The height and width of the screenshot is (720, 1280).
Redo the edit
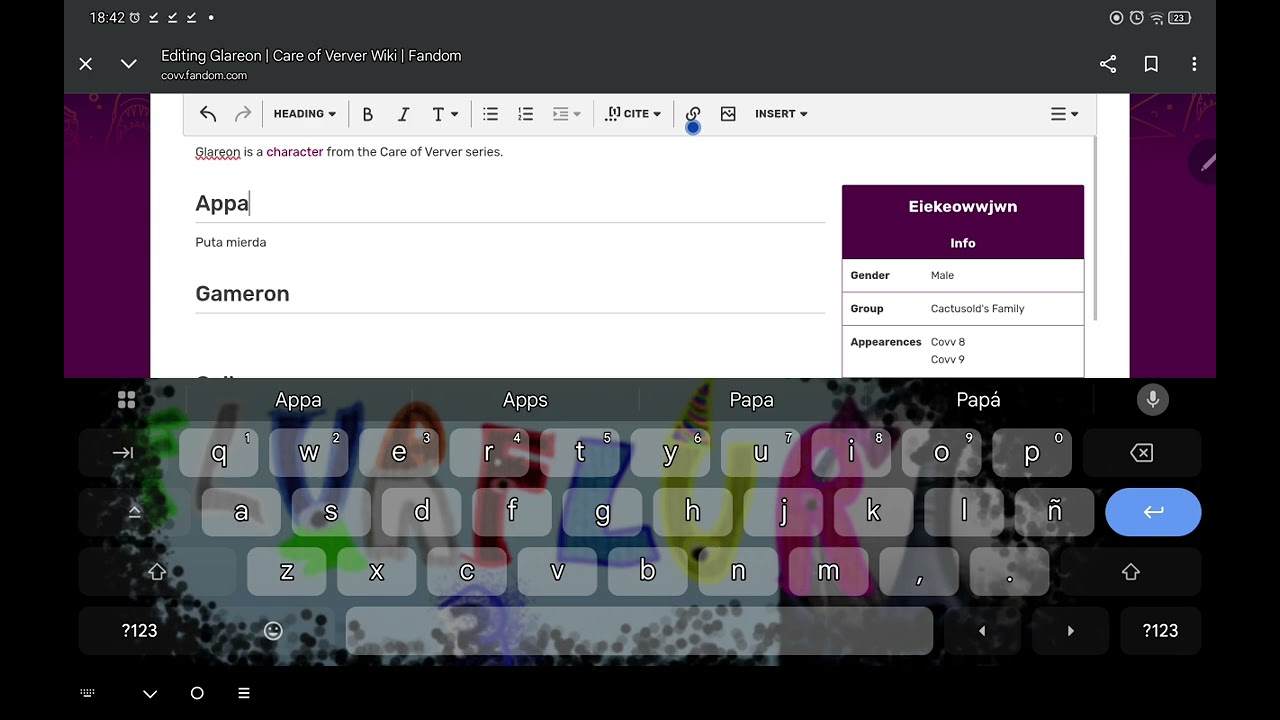coord(242,114)
